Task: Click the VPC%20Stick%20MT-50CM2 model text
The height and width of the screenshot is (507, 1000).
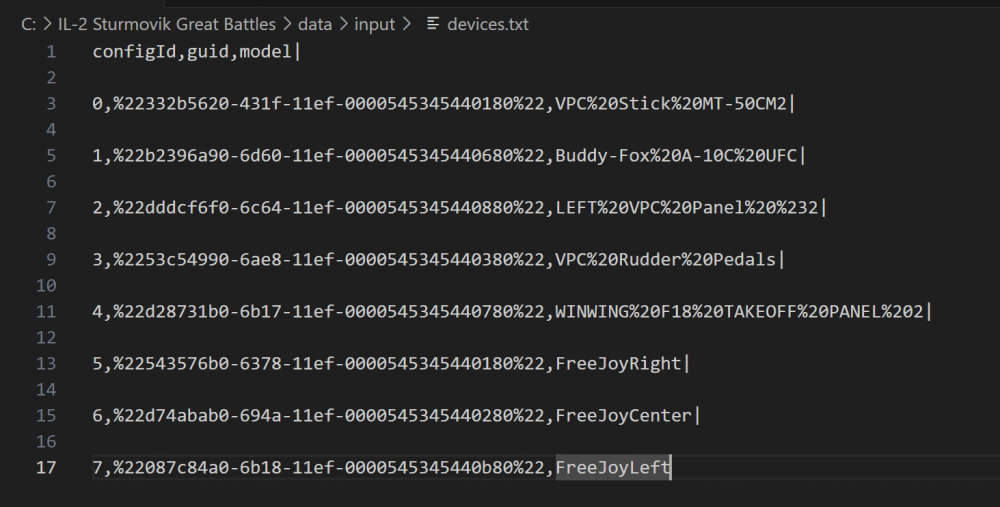Action: click(671, 103)
